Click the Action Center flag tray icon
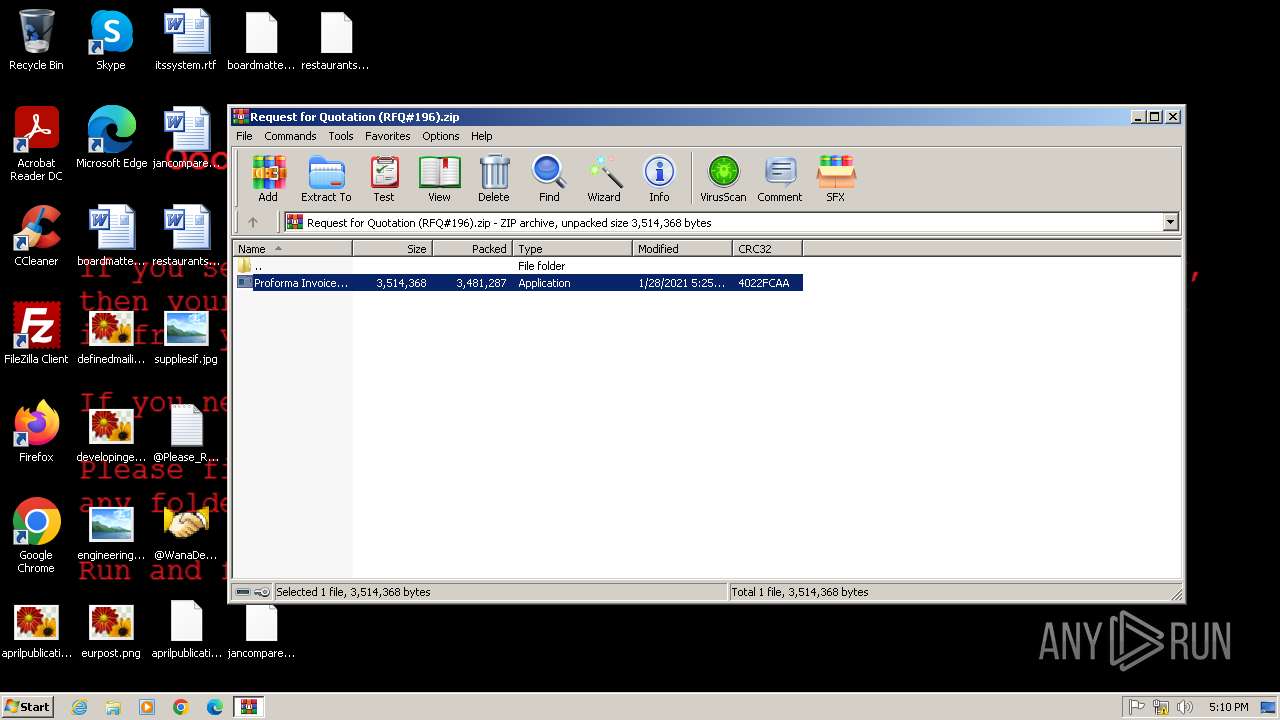The image size is (1280, 720). (x=1137, y=707)
